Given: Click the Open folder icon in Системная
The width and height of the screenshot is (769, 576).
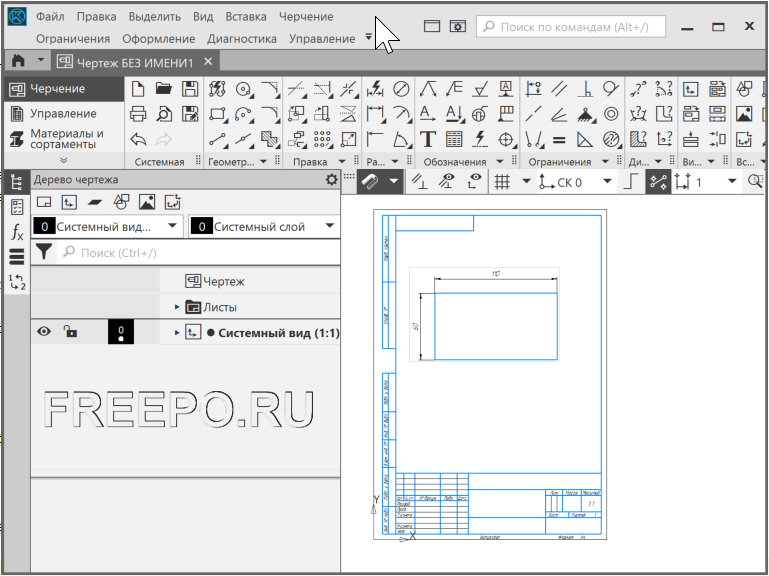Looking at the screenshot, I should tap(164, 89).
